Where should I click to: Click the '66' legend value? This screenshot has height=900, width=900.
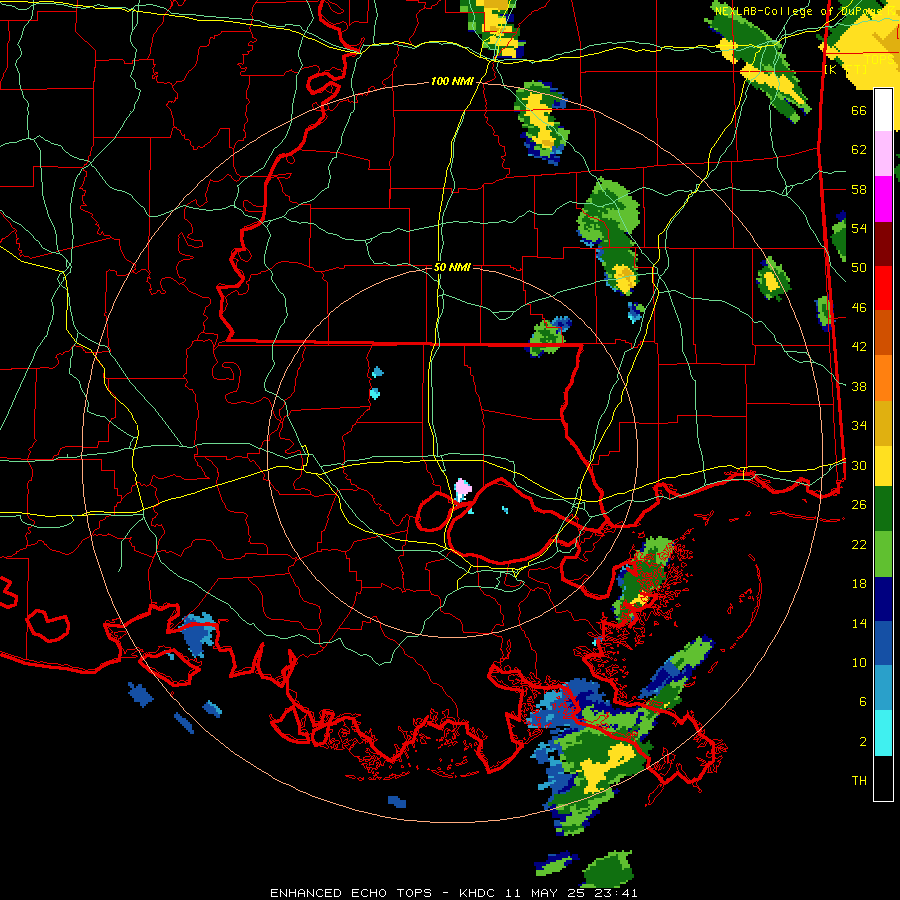[859, 110]
